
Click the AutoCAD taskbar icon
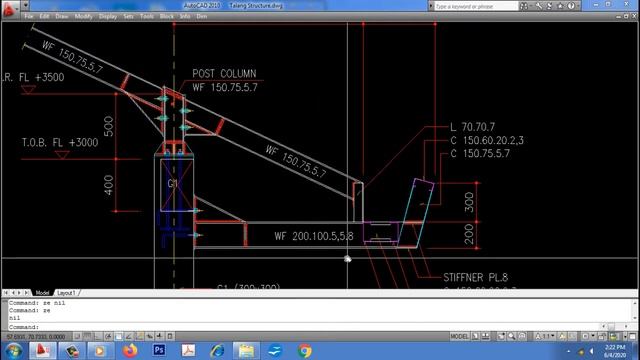(42, 351)
